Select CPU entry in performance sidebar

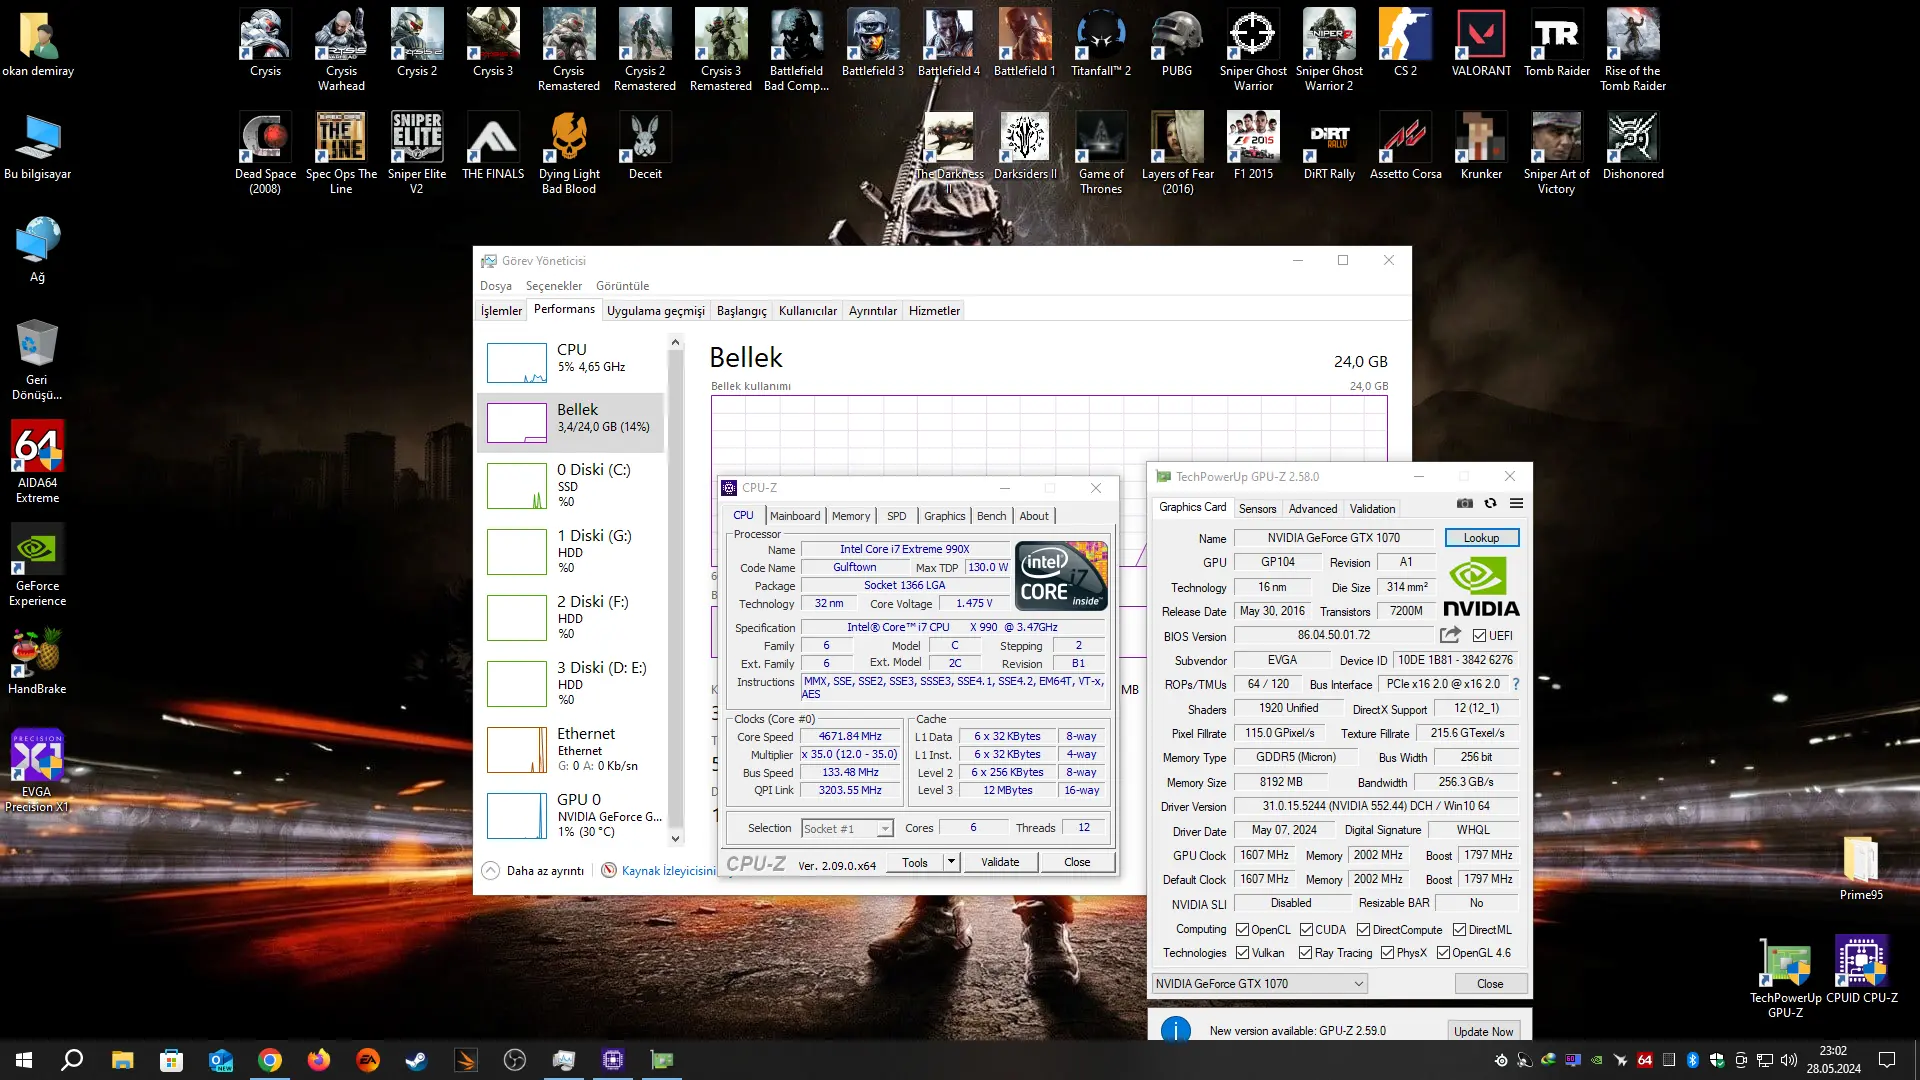tap(572, 363)
